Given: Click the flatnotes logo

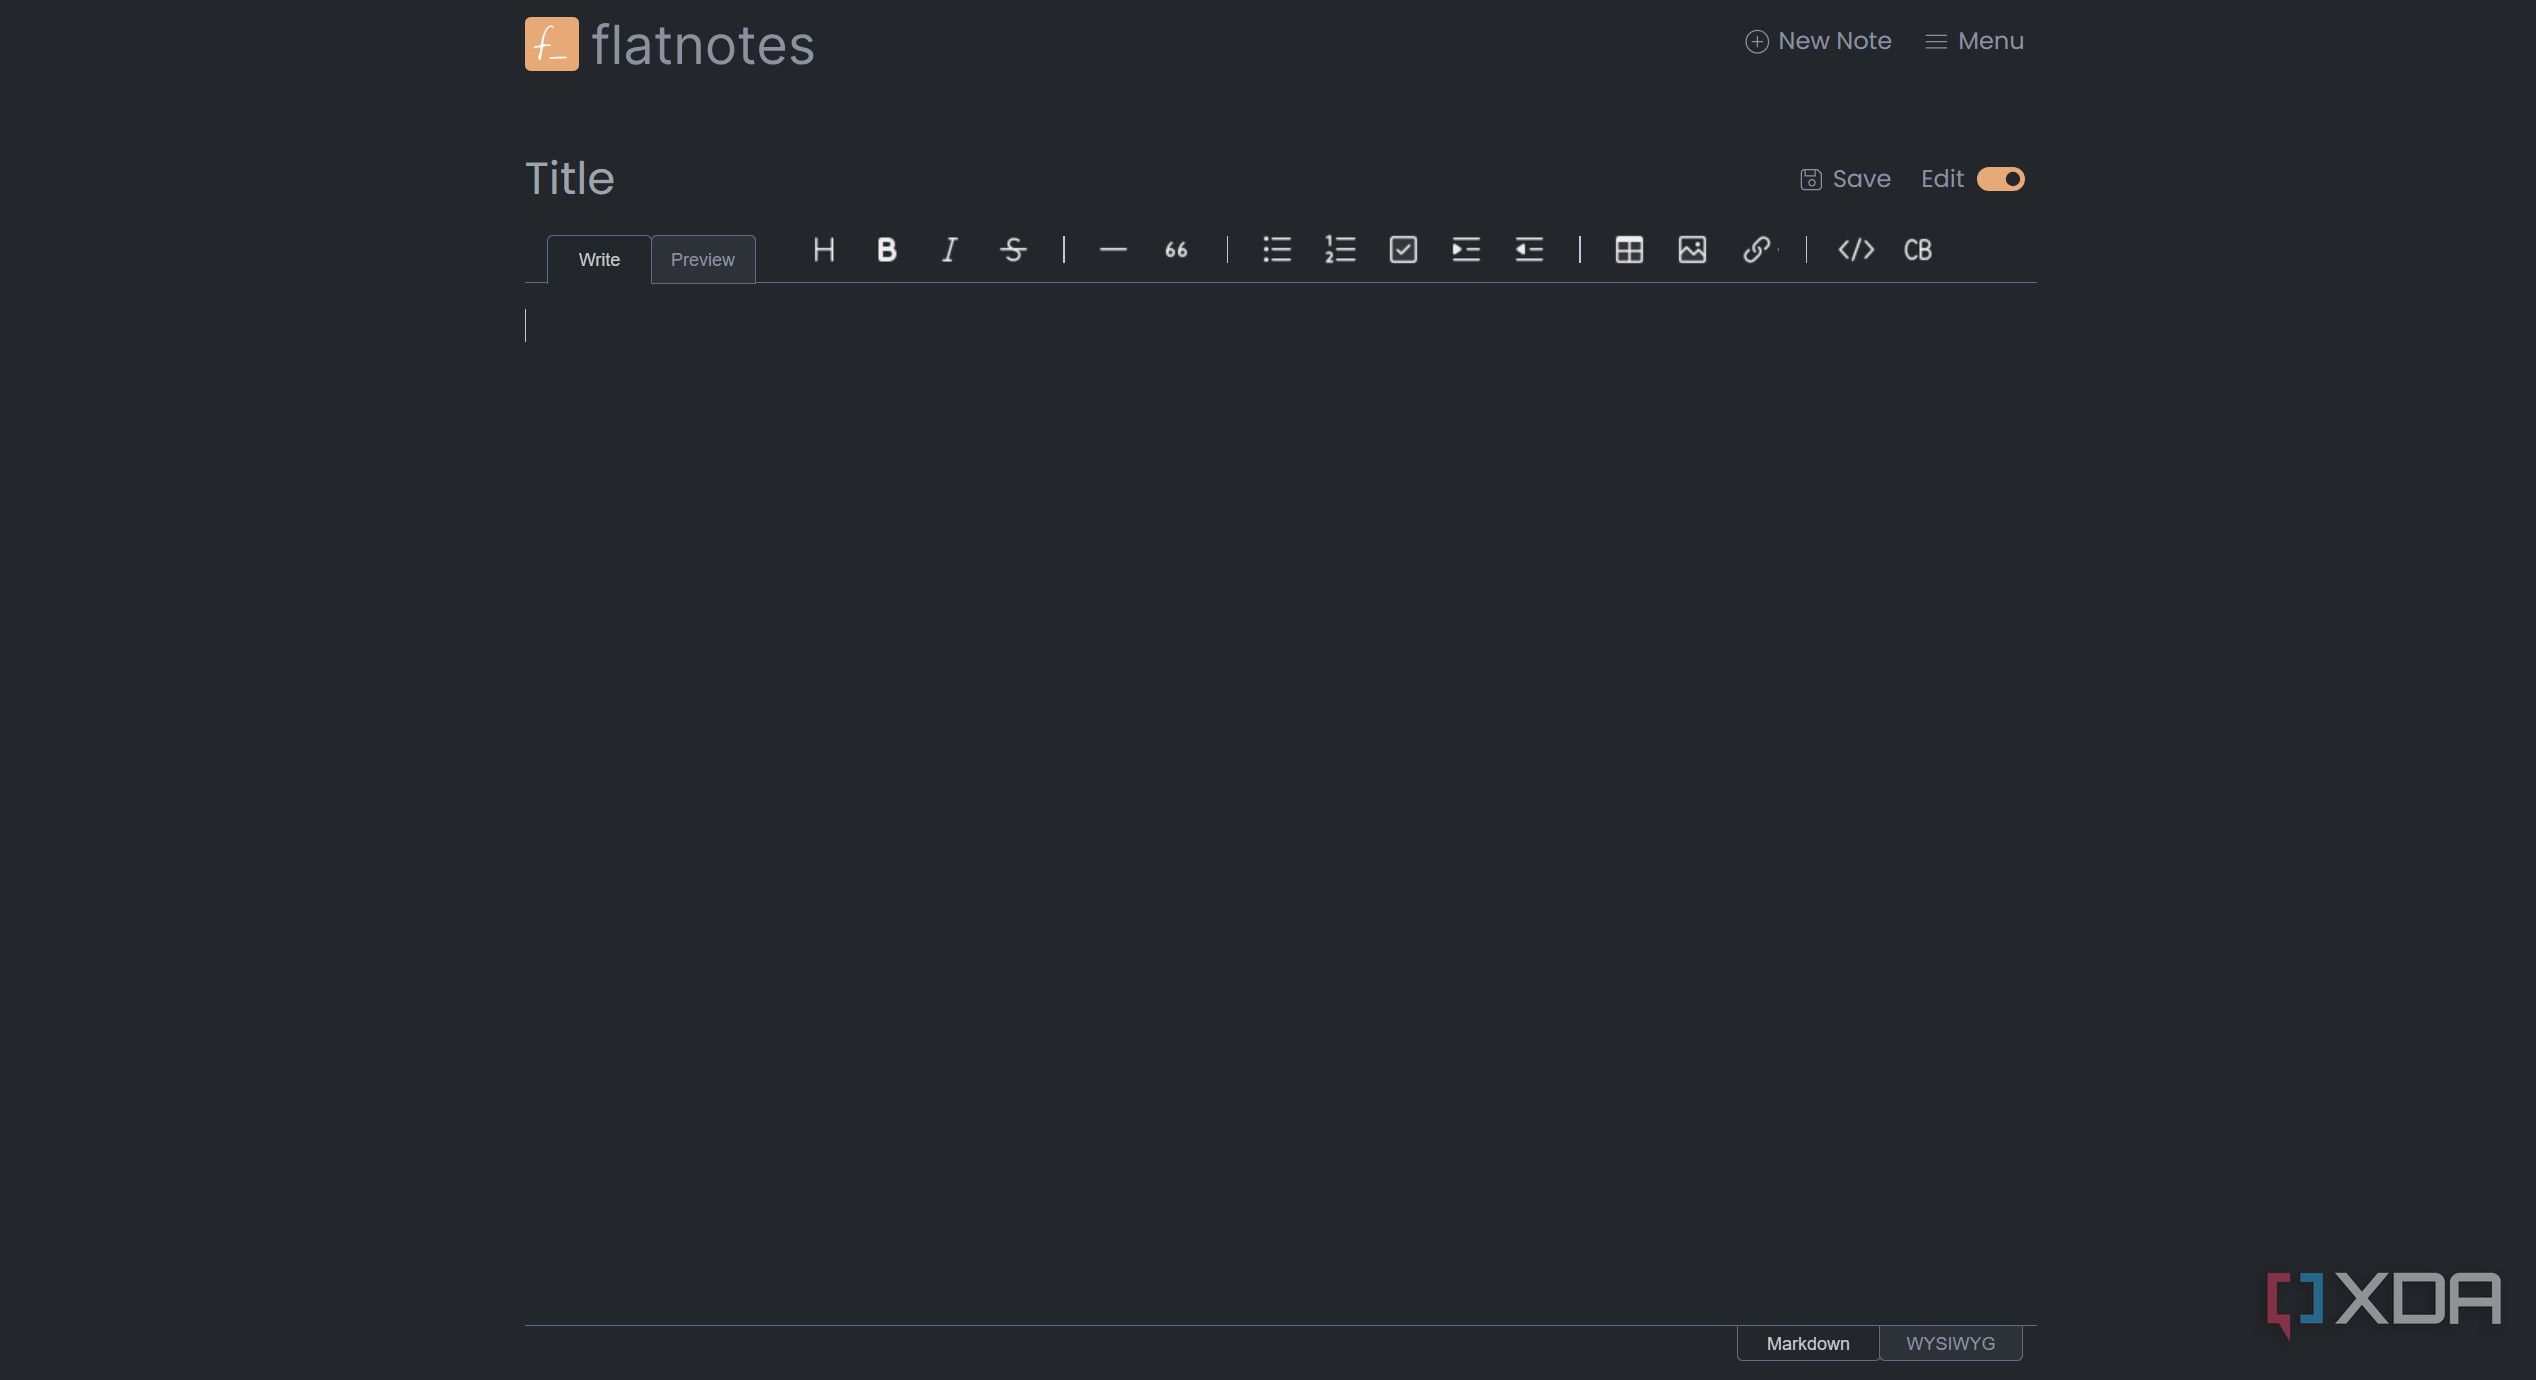Looking at the screenshot, I should (670, 44).
